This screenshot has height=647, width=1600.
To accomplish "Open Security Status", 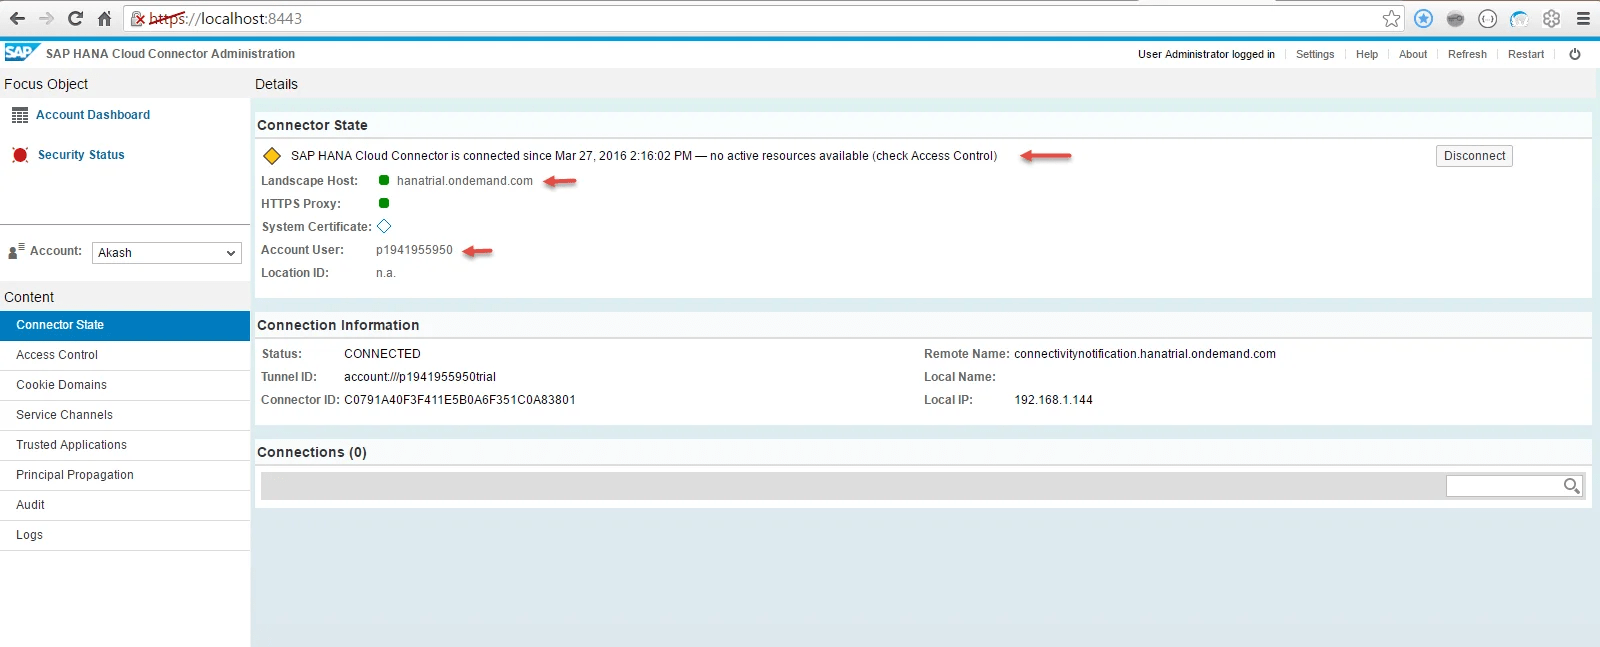I will coord(81,155).
